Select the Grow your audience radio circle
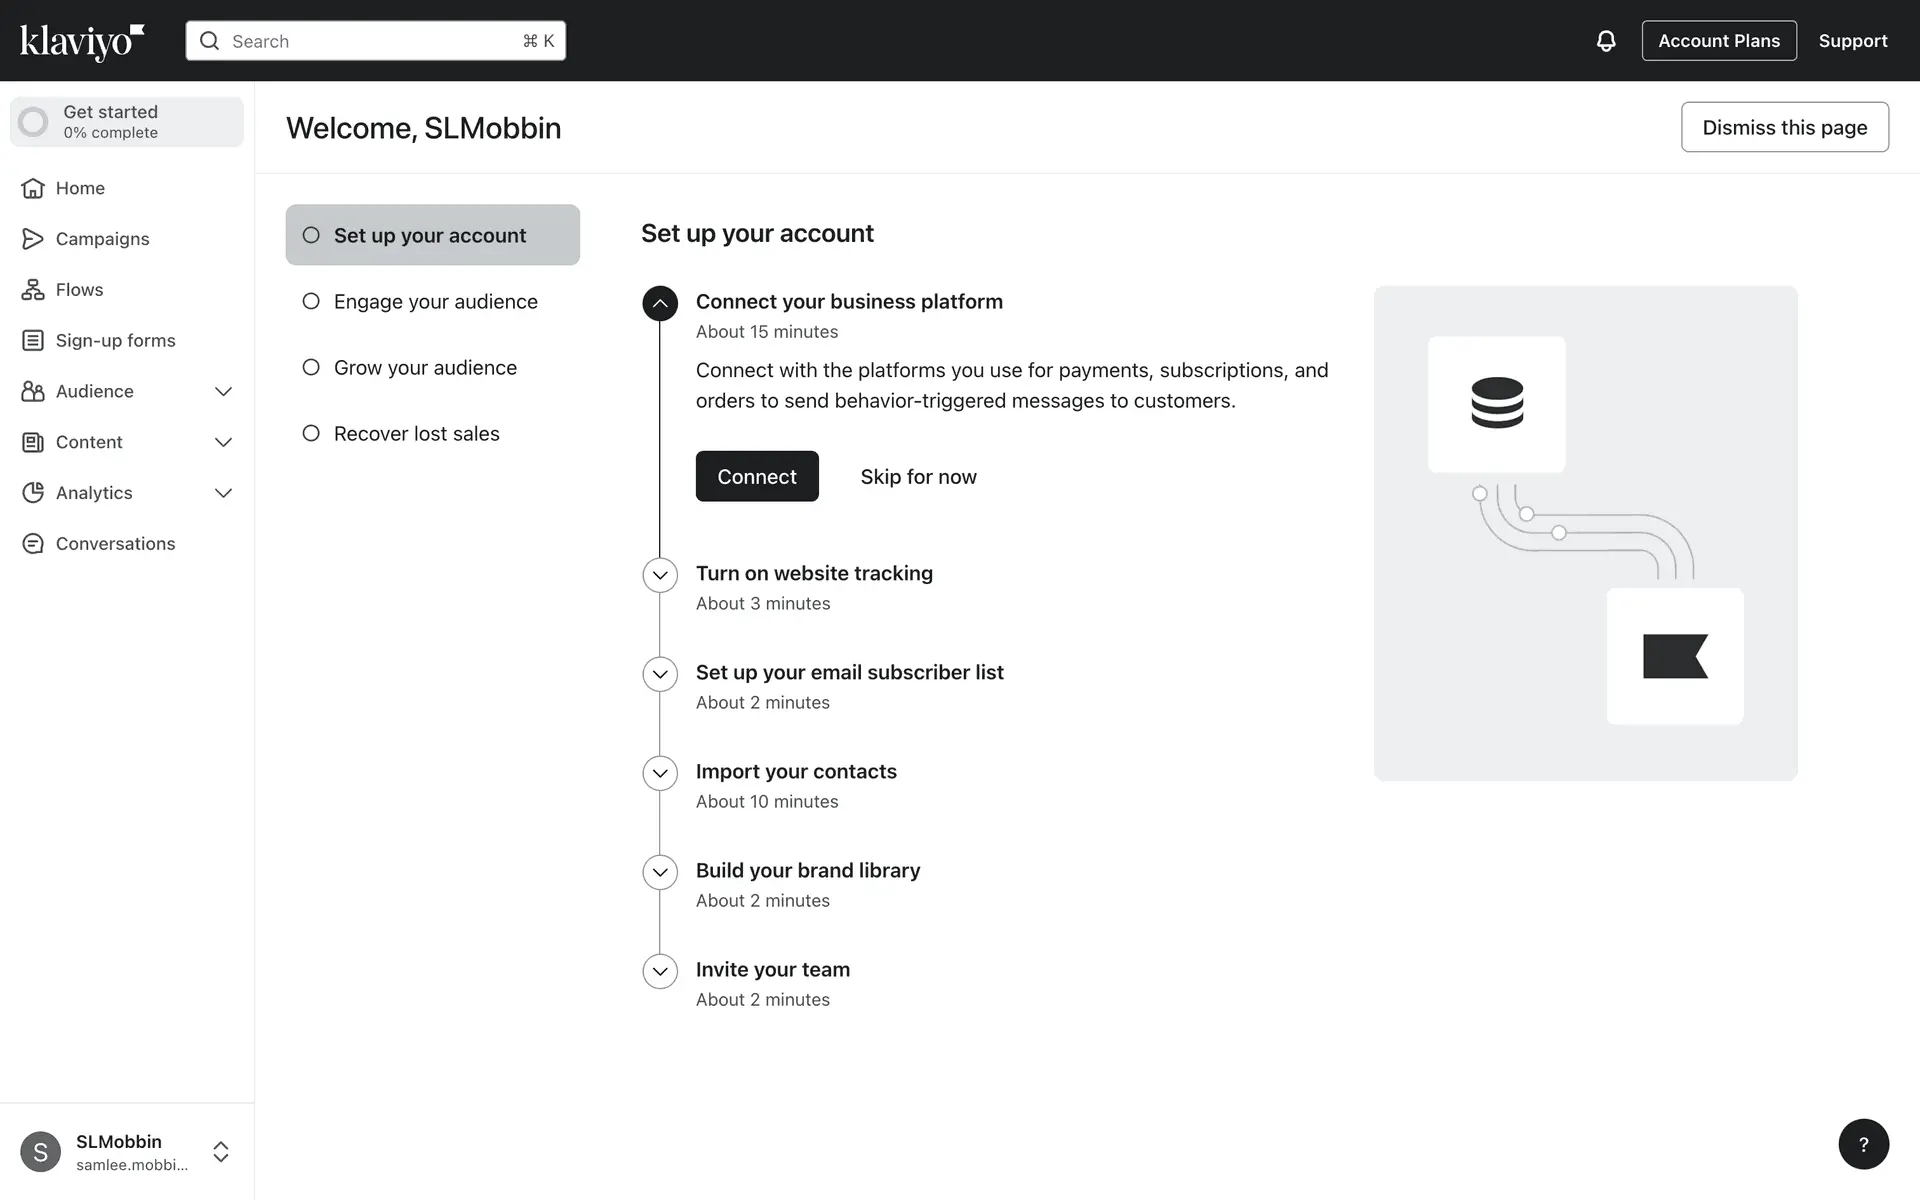Screen dimensions: 1920x1200 311,367
